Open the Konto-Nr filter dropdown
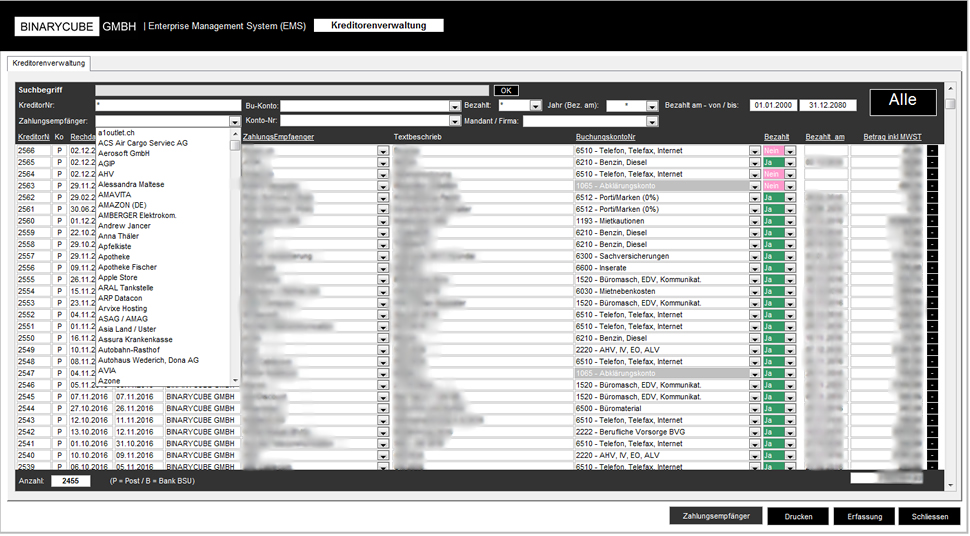Screen dimensions: 970x536 click(454, 121)
